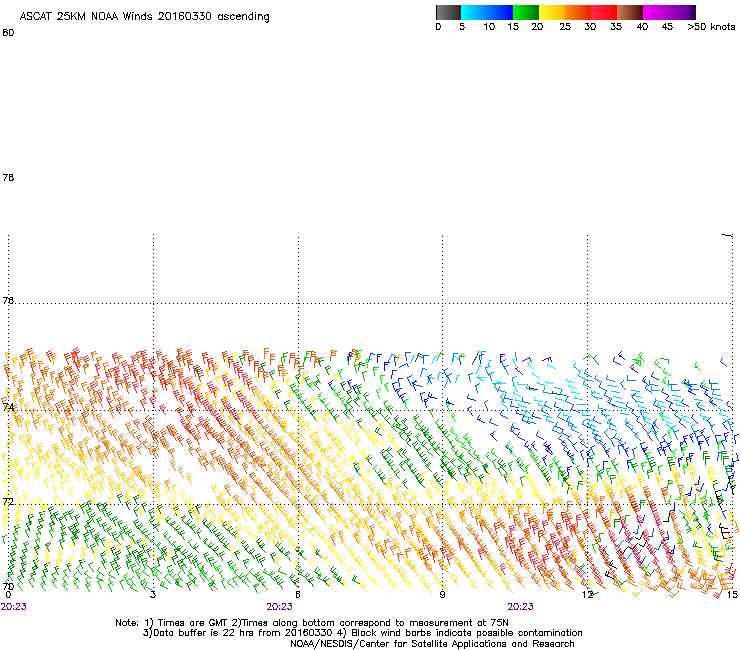Click the title 'ASCAT 25KM NOAA Winds 20160330 ascending'
Image resolution: width=740 pixels, height=650 pixels.
[144, 17]
